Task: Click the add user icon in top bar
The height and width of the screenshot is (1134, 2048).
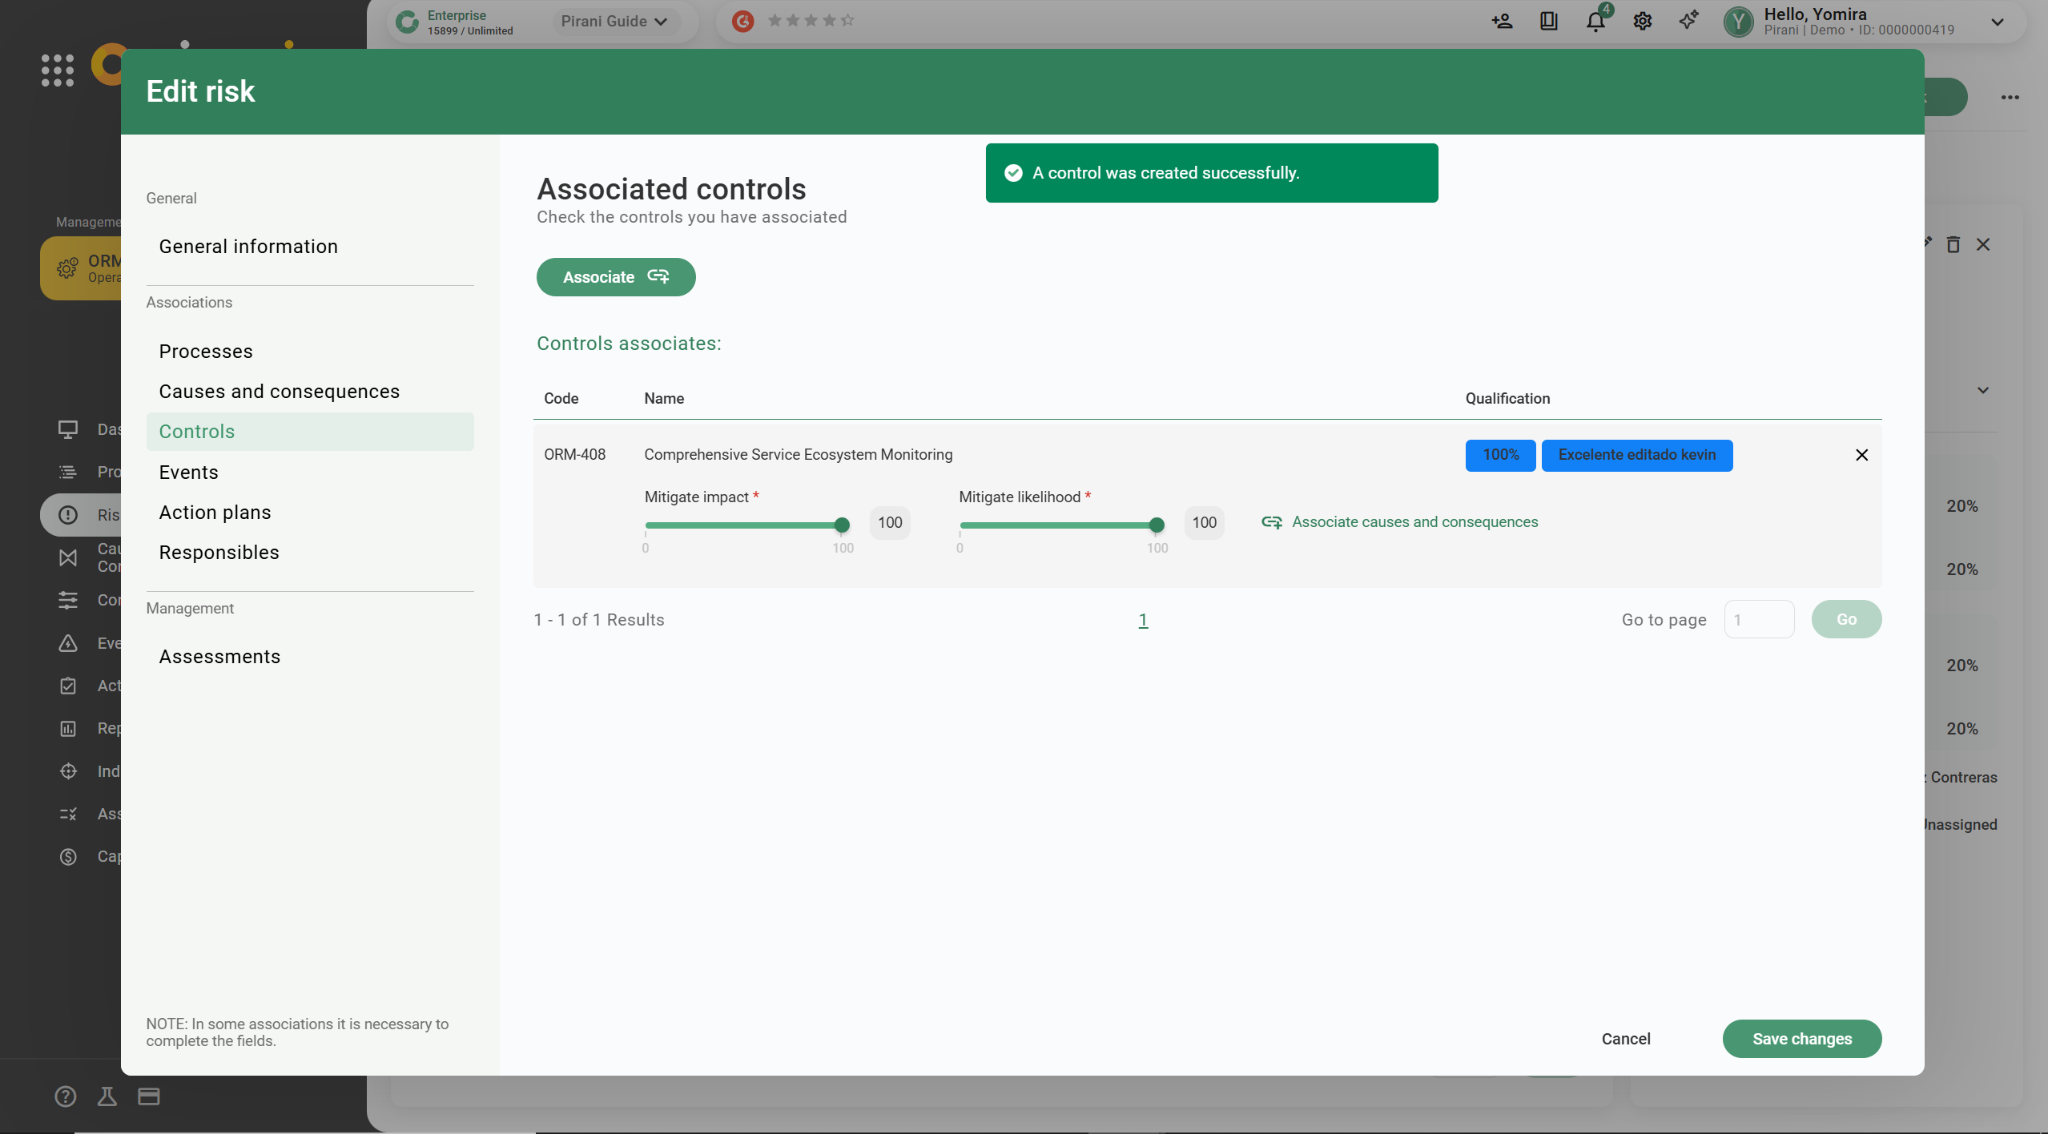Action: point(1502,21)
